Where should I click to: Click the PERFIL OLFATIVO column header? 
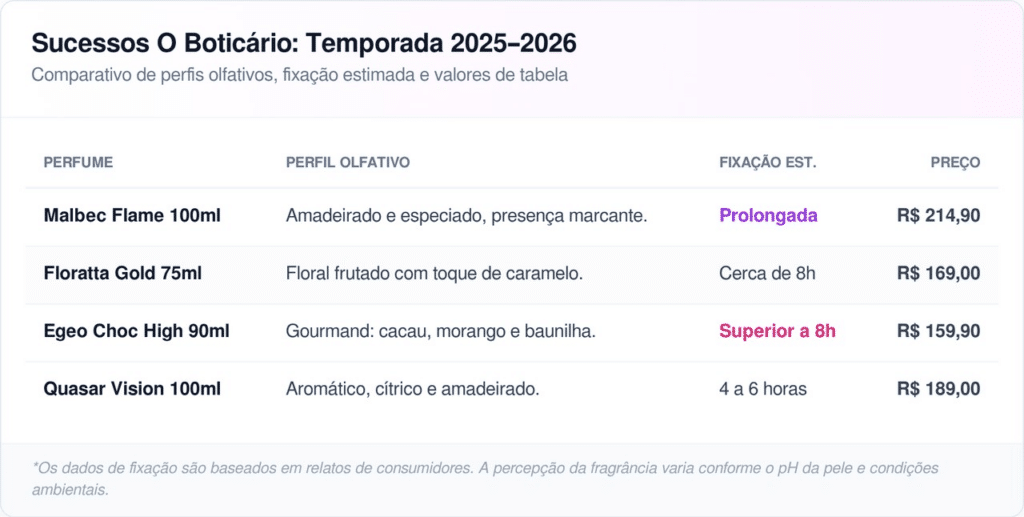click(347, 162)
